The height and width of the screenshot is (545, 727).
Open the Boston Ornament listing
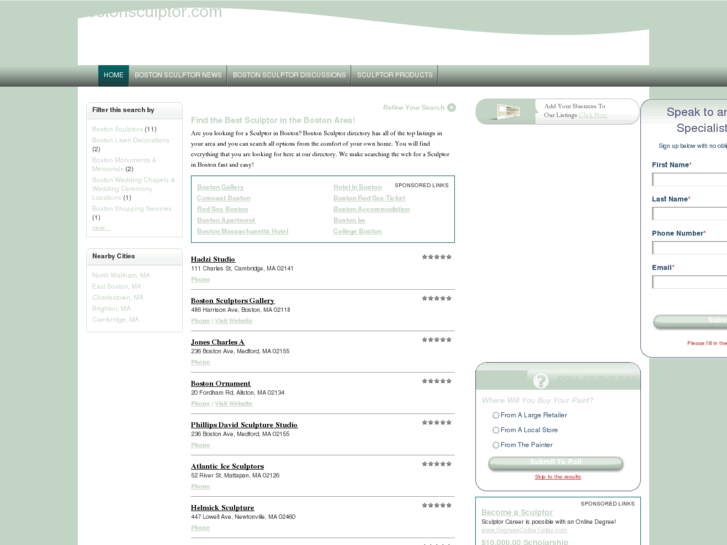[221, 384]
